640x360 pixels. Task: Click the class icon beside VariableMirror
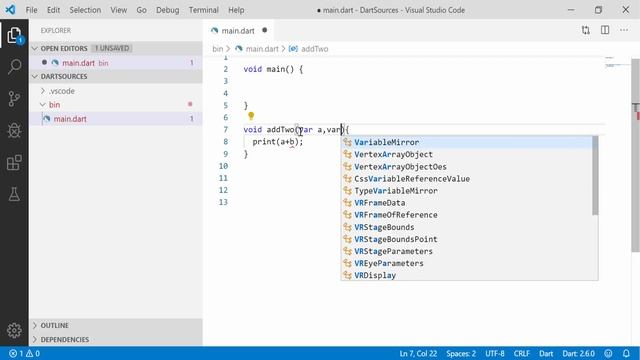pos(347,142)
